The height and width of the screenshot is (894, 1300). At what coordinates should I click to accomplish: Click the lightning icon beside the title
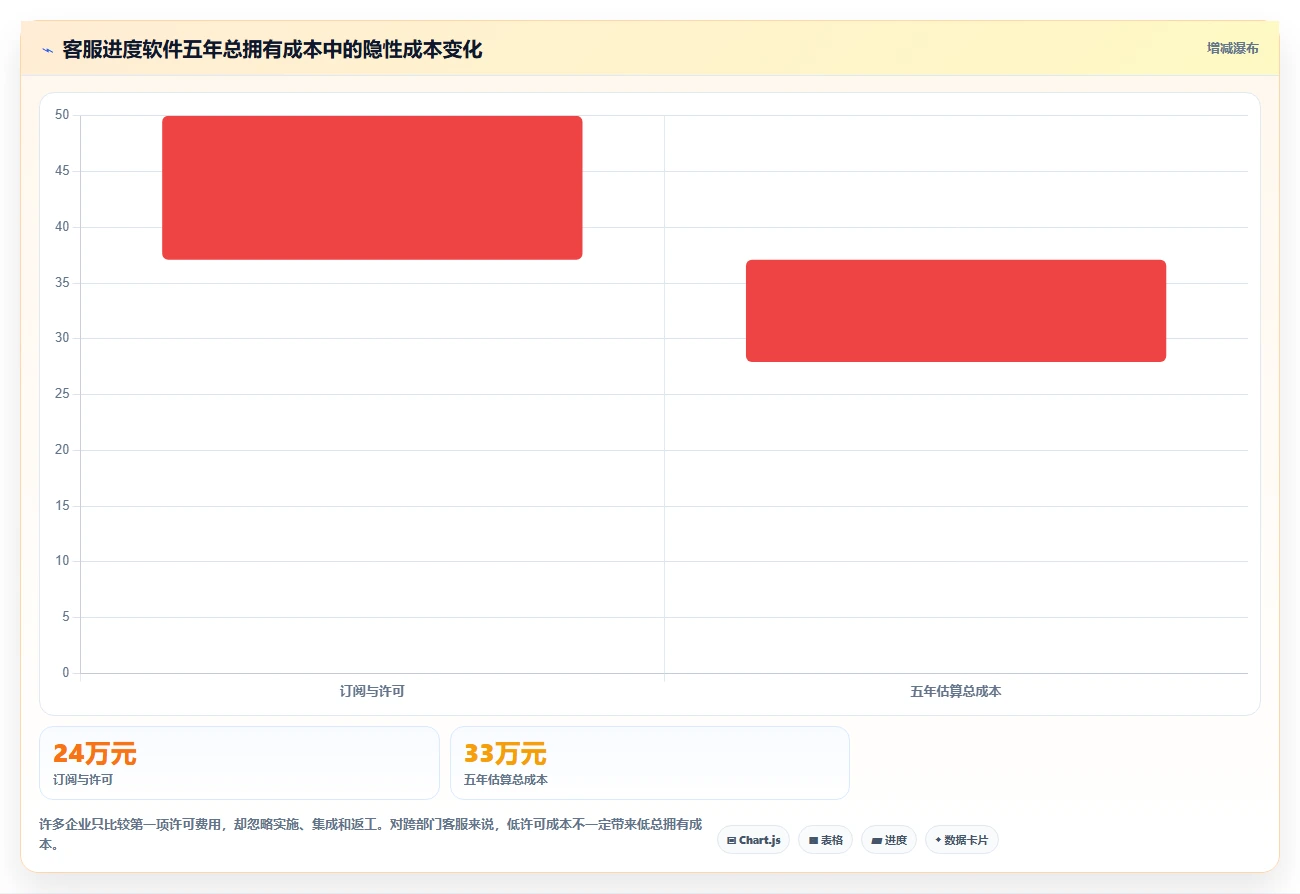point(47,50)
